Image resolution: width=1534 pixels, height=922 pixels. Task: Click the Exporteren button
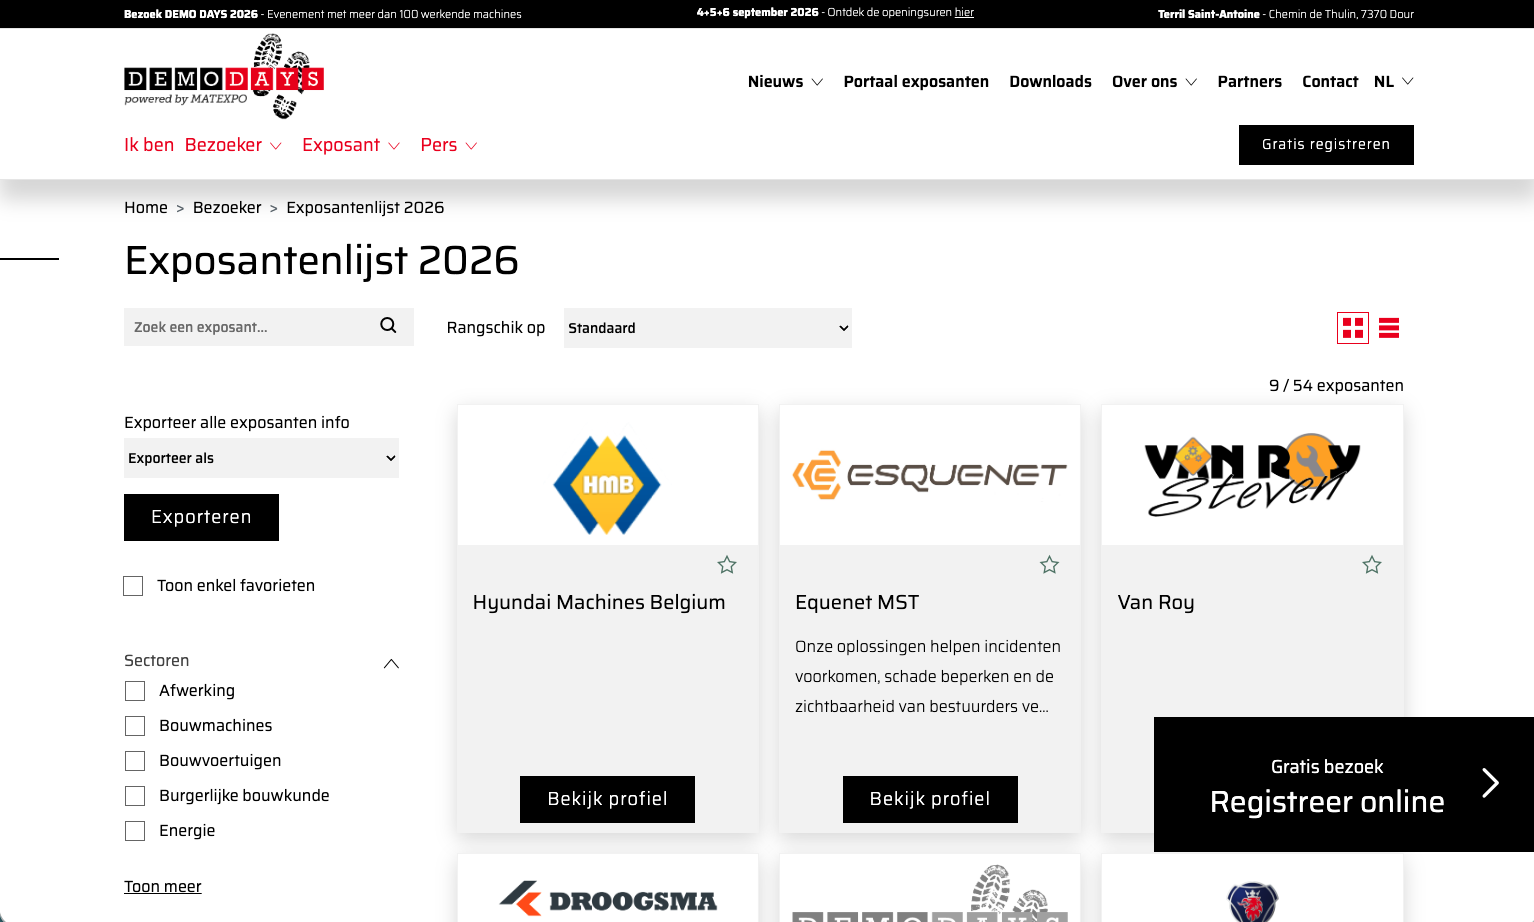click(x=201, y=517)
